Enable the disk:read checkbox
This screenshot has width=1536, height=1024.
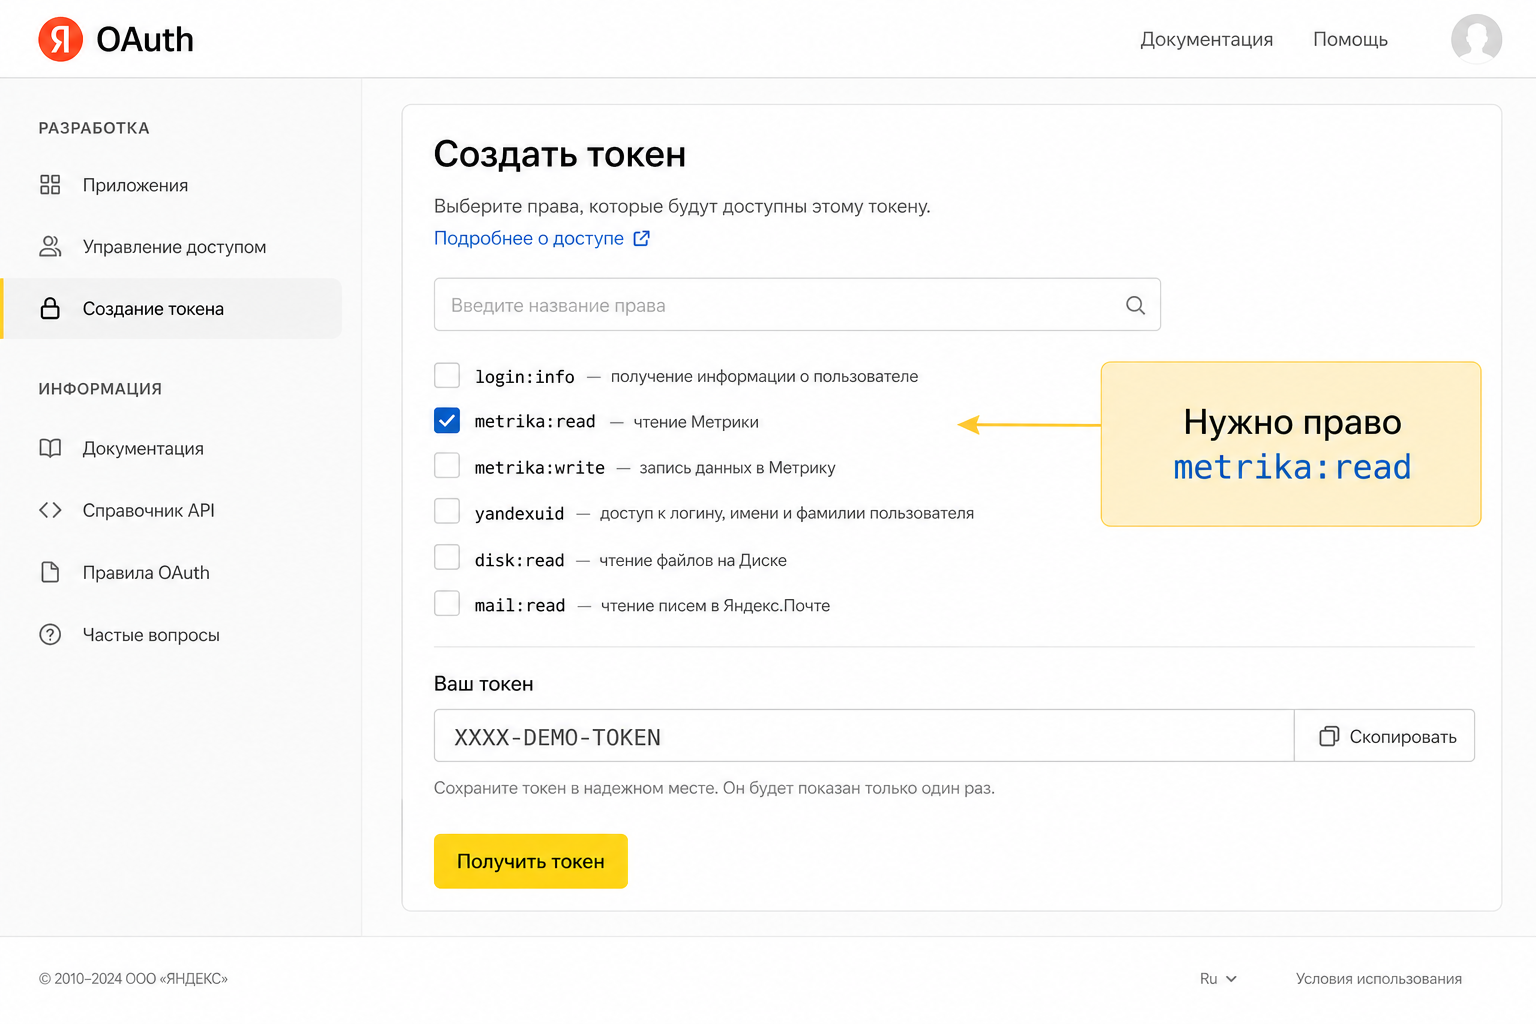point(447,557)
